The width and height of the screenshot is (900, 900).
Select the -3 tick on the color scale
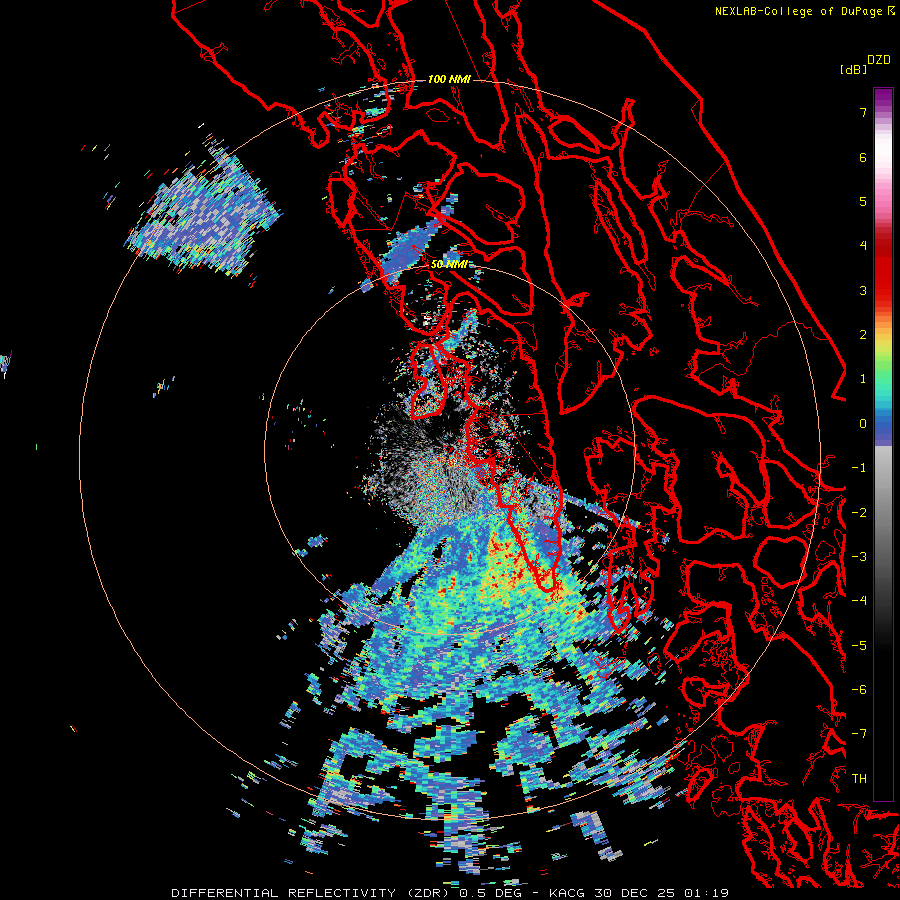pos(859,557)
